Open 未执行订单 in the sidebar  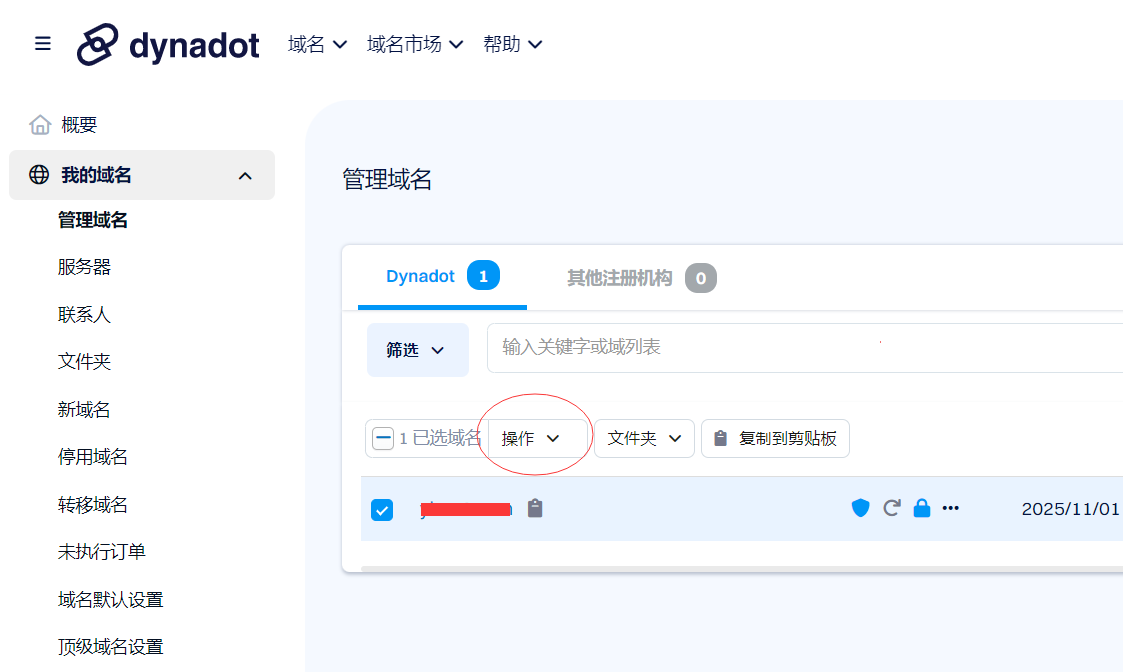coord(102,552)
